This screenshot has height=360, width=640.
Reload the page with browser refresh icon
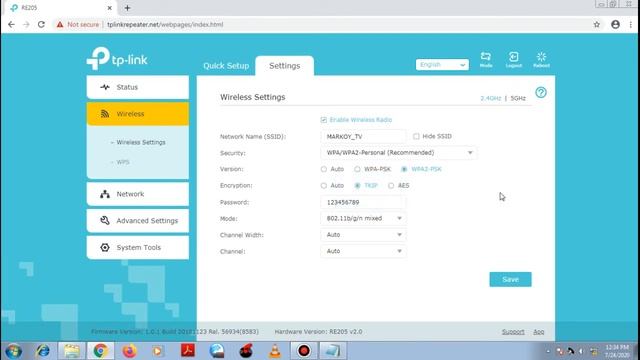(x=41, y=24)
